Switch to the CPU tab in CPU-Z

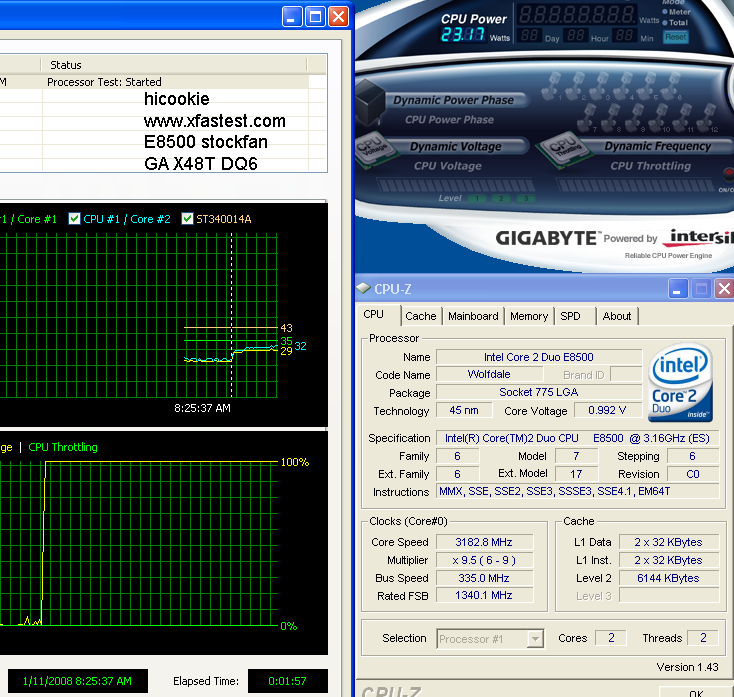[x=374, y=315]
